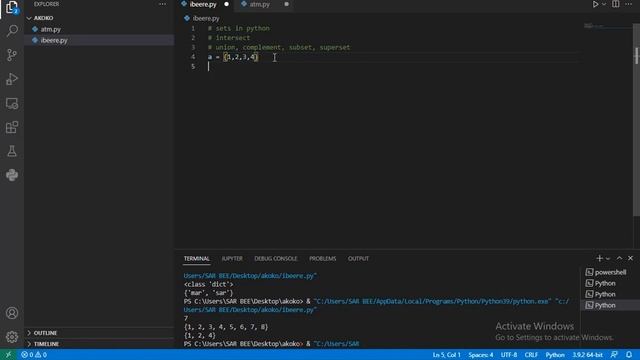Click Ln 5, Col 1 status
Screen dimensions: 640x360
pos(446,355)
